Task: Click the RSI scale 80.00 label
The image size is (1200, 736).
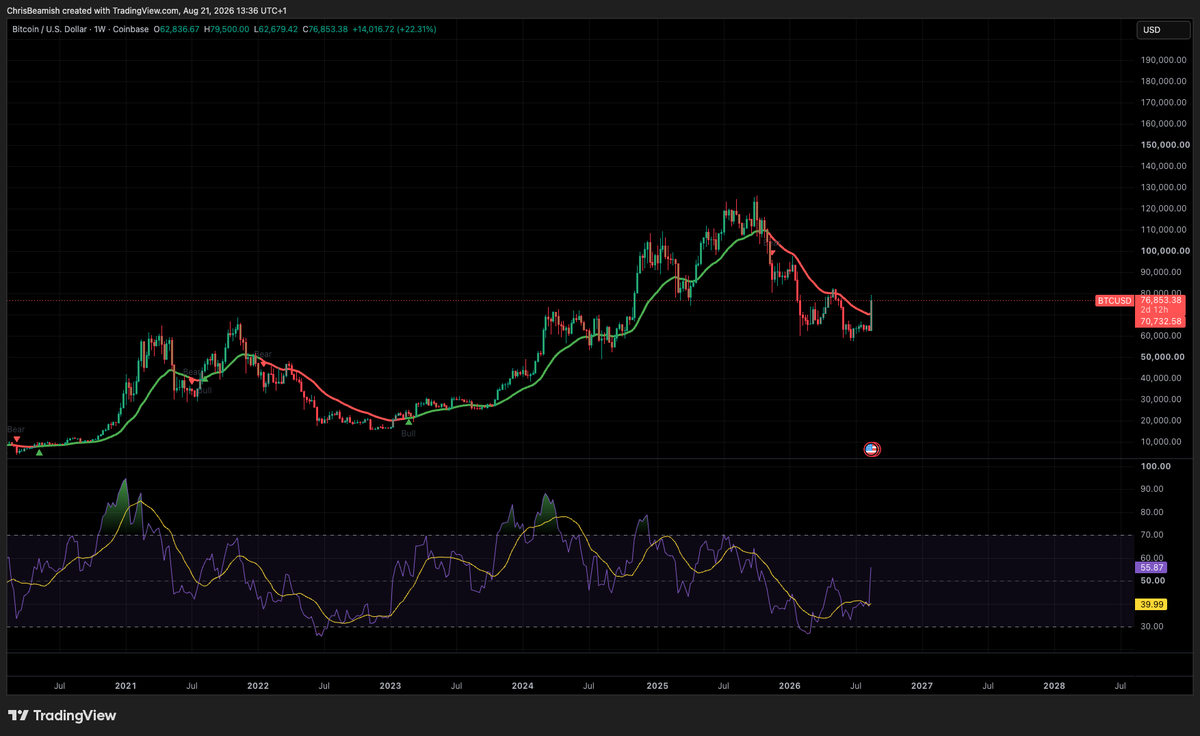Action: click(x=1153, y=512)
